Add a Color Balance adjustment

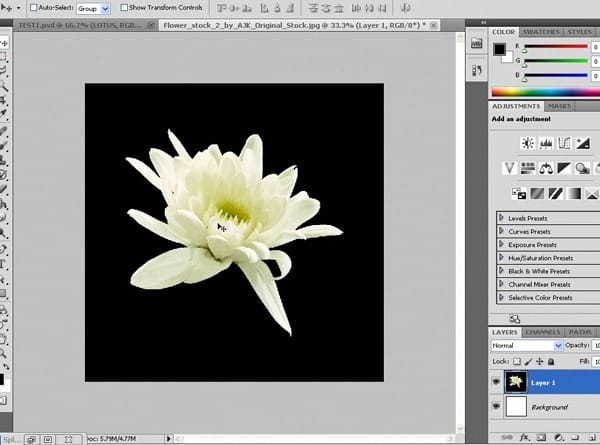546,168
